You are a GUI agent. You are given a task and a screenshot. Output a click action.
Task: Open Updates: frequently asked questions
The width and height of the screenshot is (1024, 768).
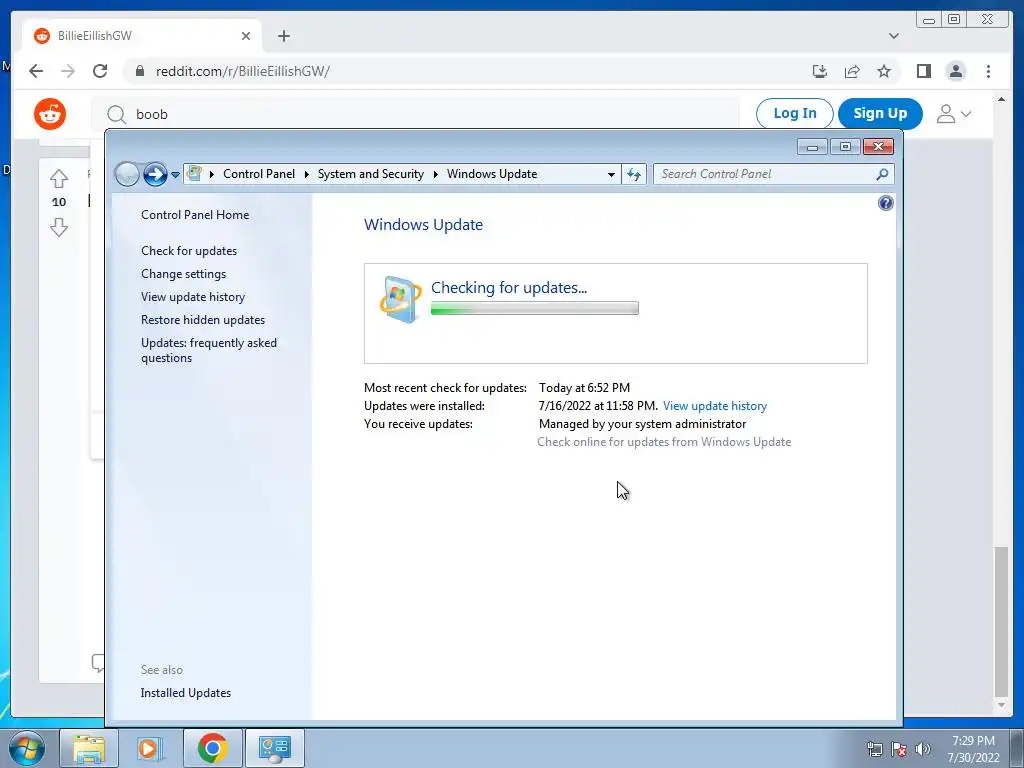pos(209,350)
